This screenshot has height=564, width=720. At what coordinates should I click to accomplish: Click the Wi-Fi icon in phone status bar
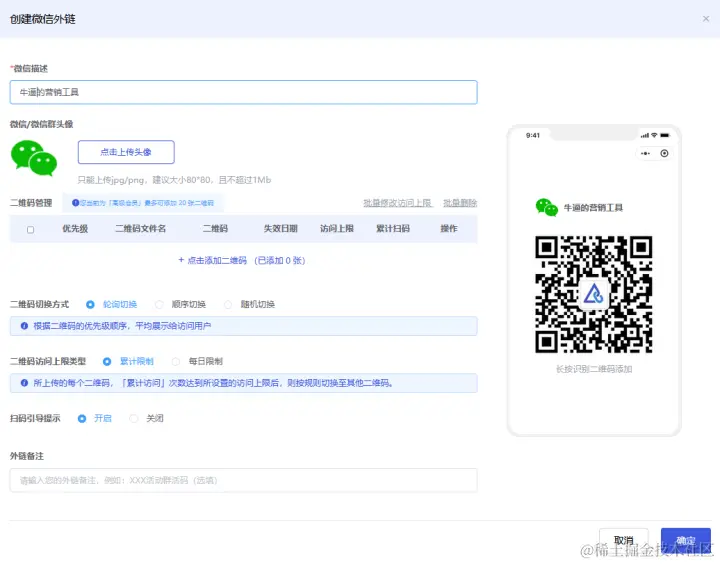point(654,135)
